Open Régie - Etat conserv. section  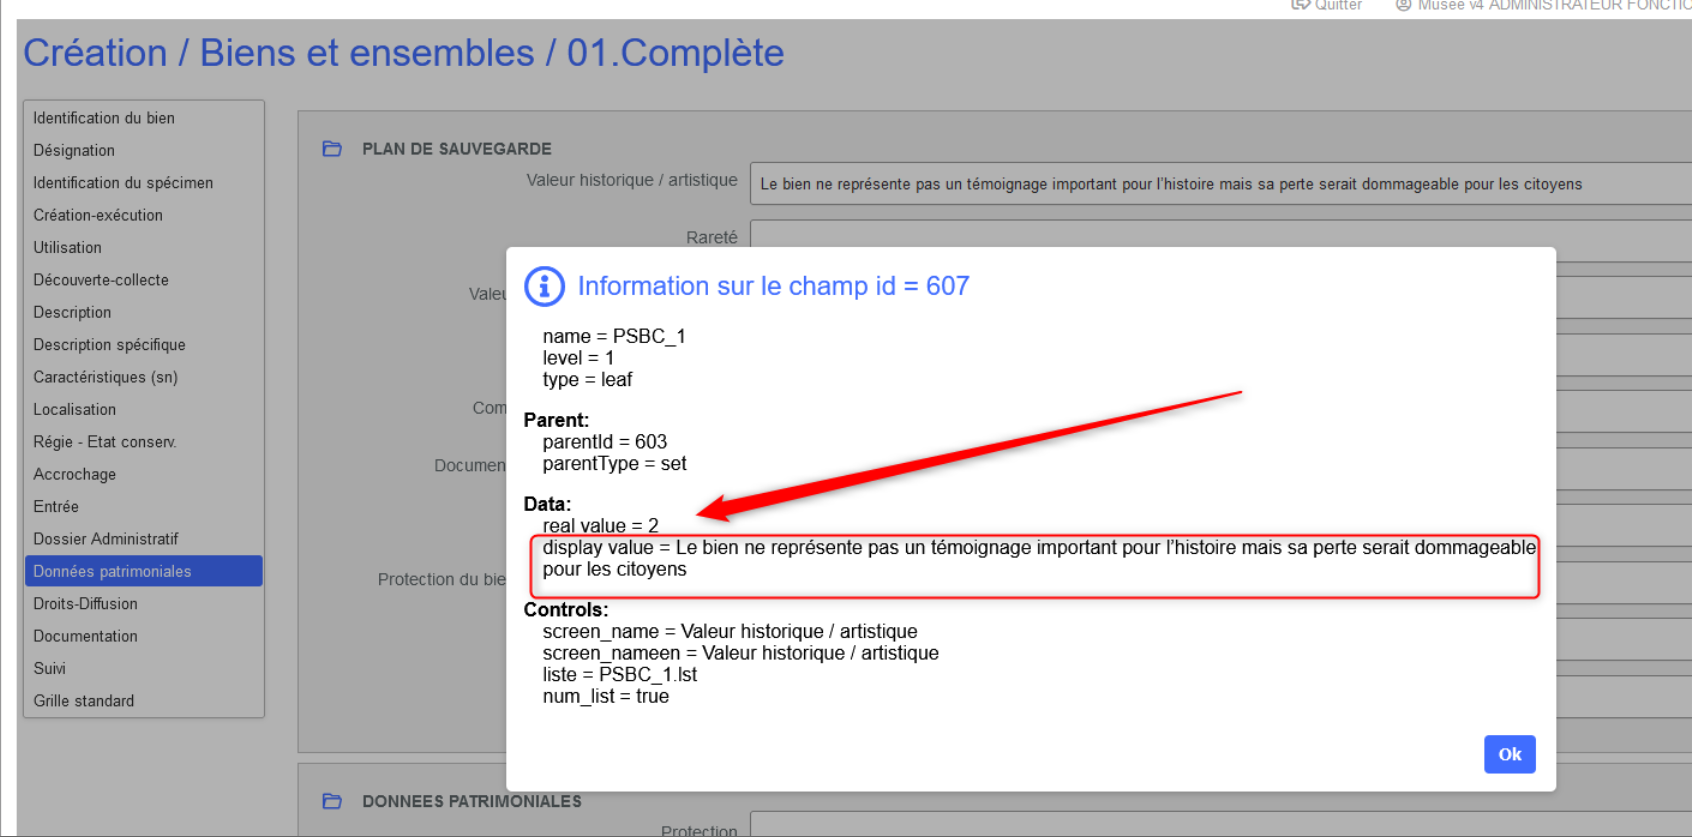tap(105, 442)
